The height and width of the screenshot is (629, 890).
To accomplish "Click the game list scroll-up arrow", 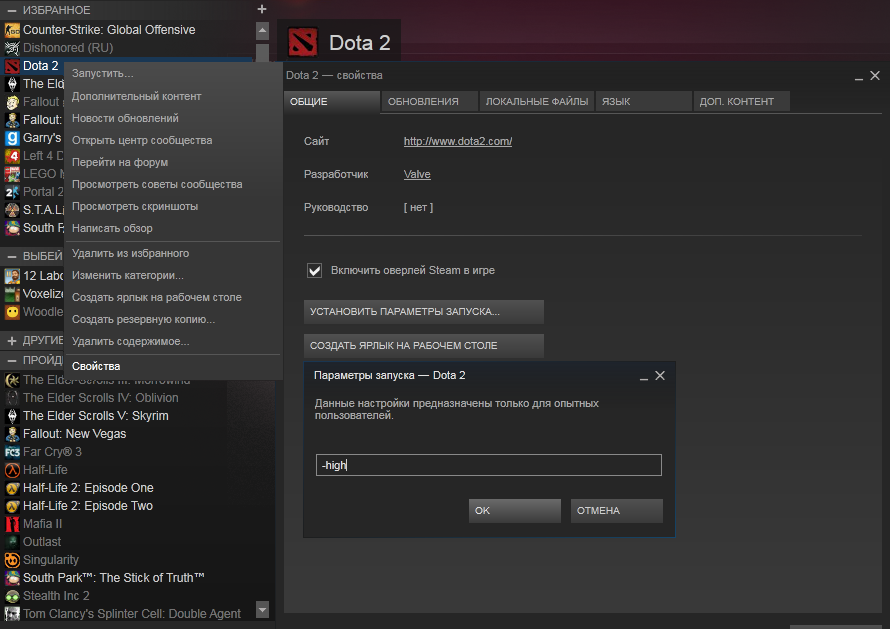I will (262, 31).
